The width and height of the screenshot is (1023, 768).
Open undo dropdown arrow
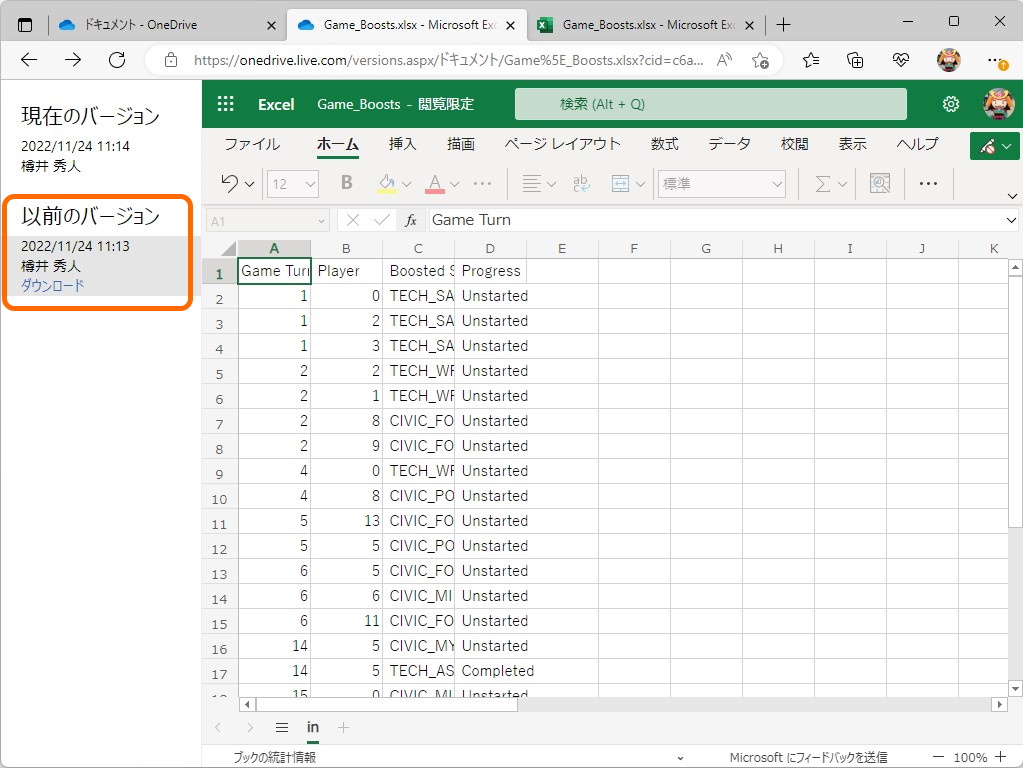(249, 185)
